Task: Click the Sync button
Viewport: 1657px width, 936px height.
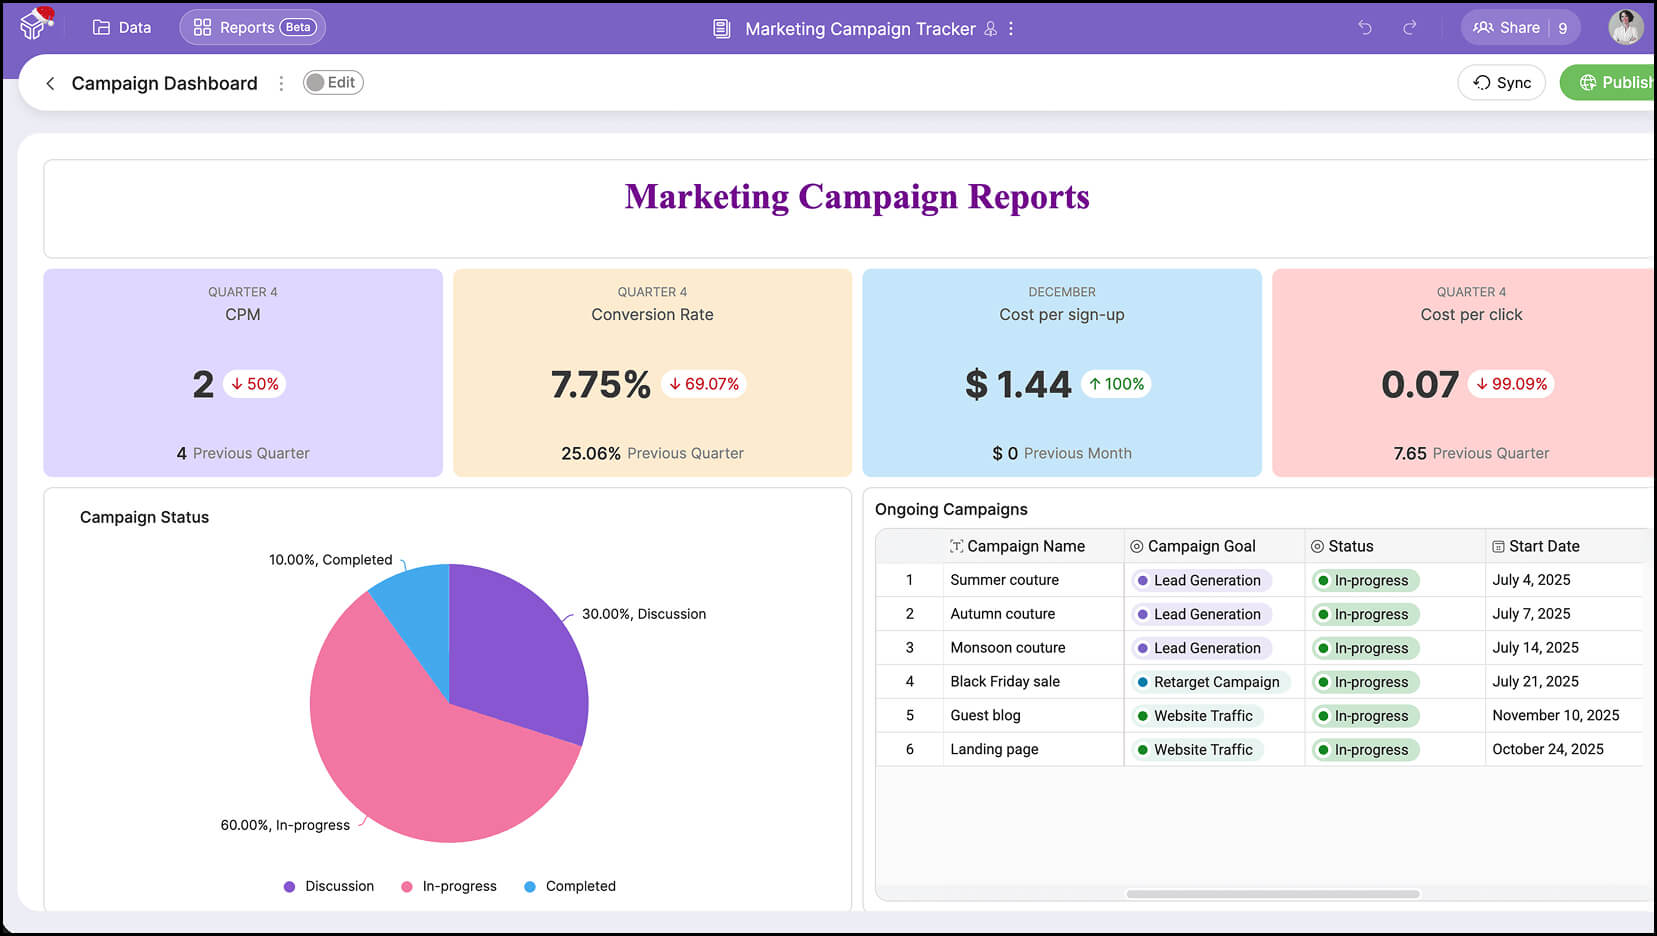Action: tap(1501, 83)
